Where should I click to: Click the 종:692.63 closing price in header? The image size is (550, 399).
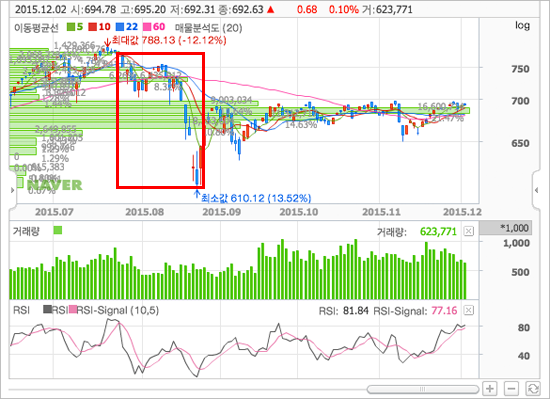point(241,9)
